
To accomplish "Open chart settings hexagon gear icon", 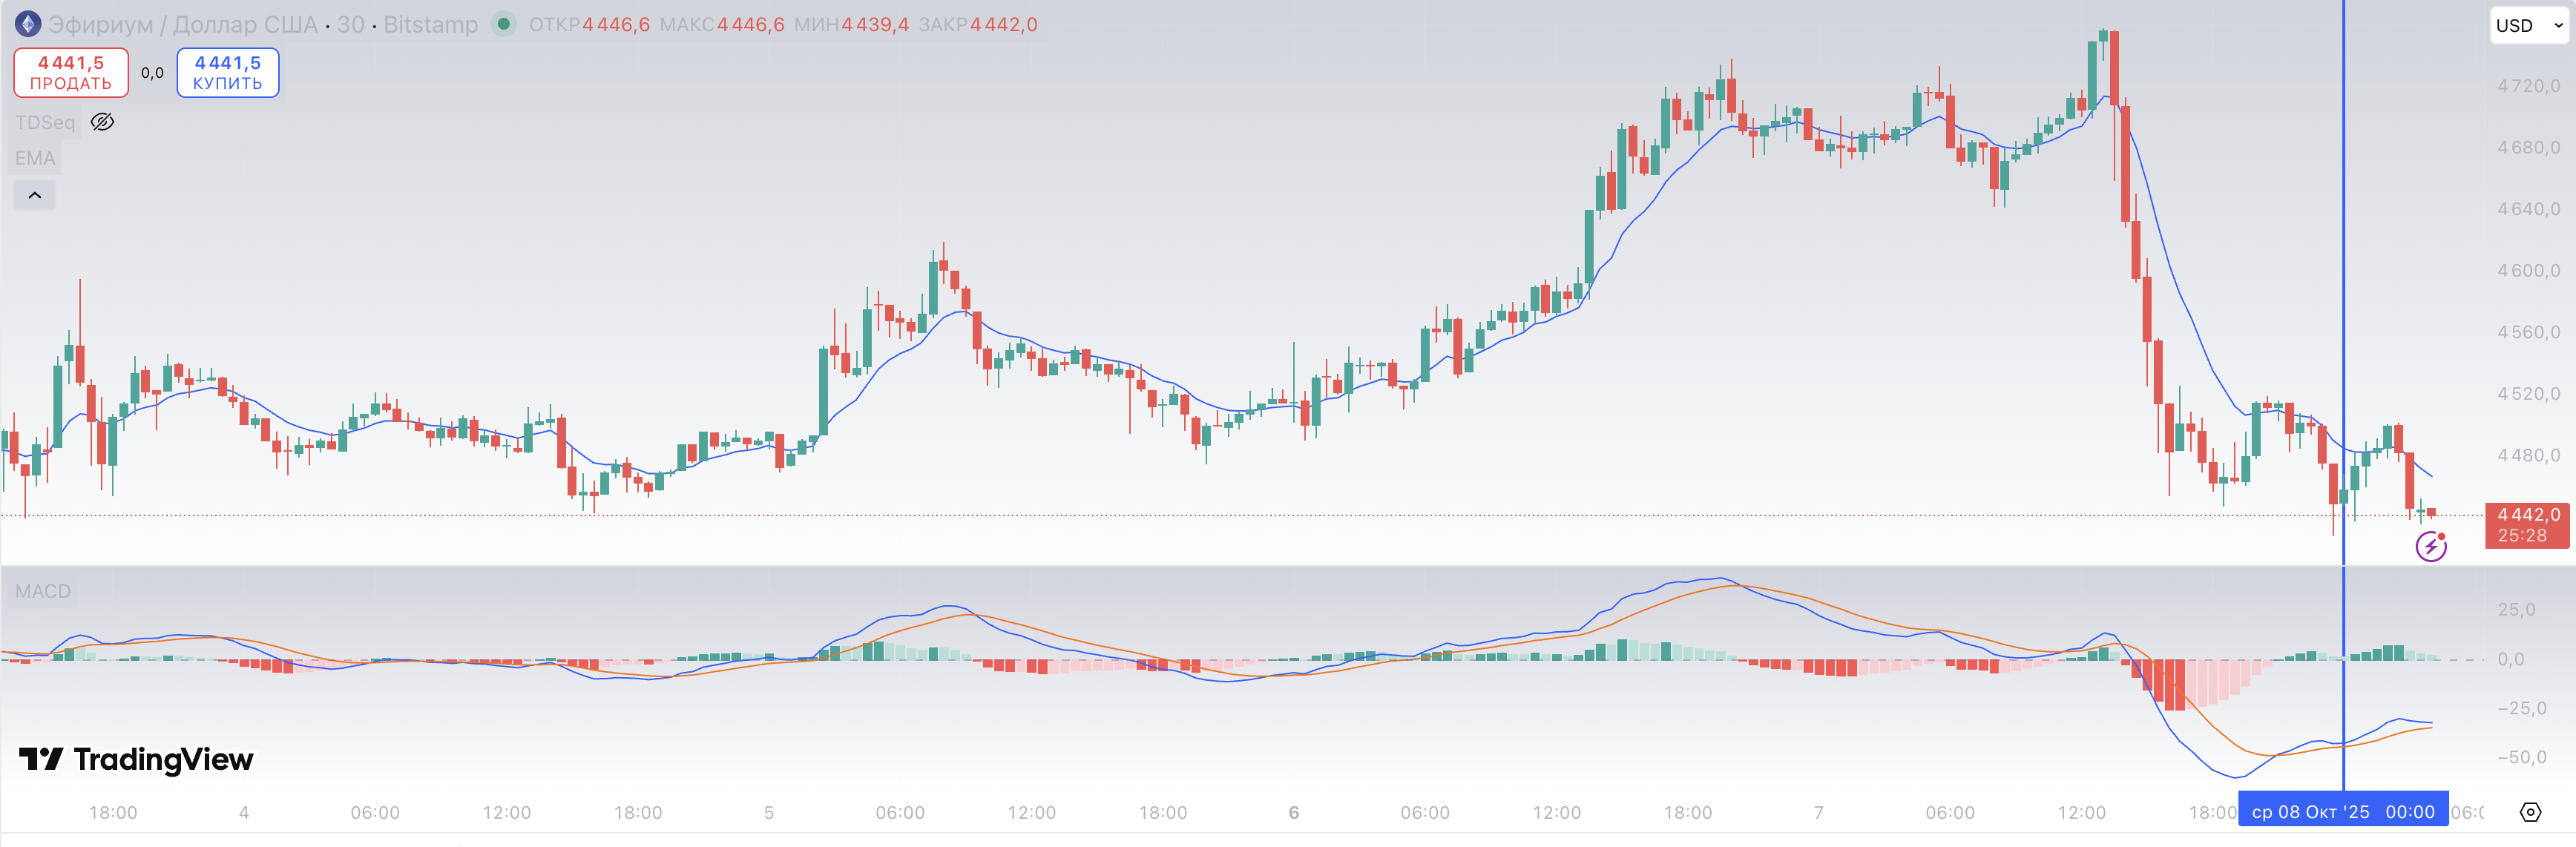I will pos(2530,812).
